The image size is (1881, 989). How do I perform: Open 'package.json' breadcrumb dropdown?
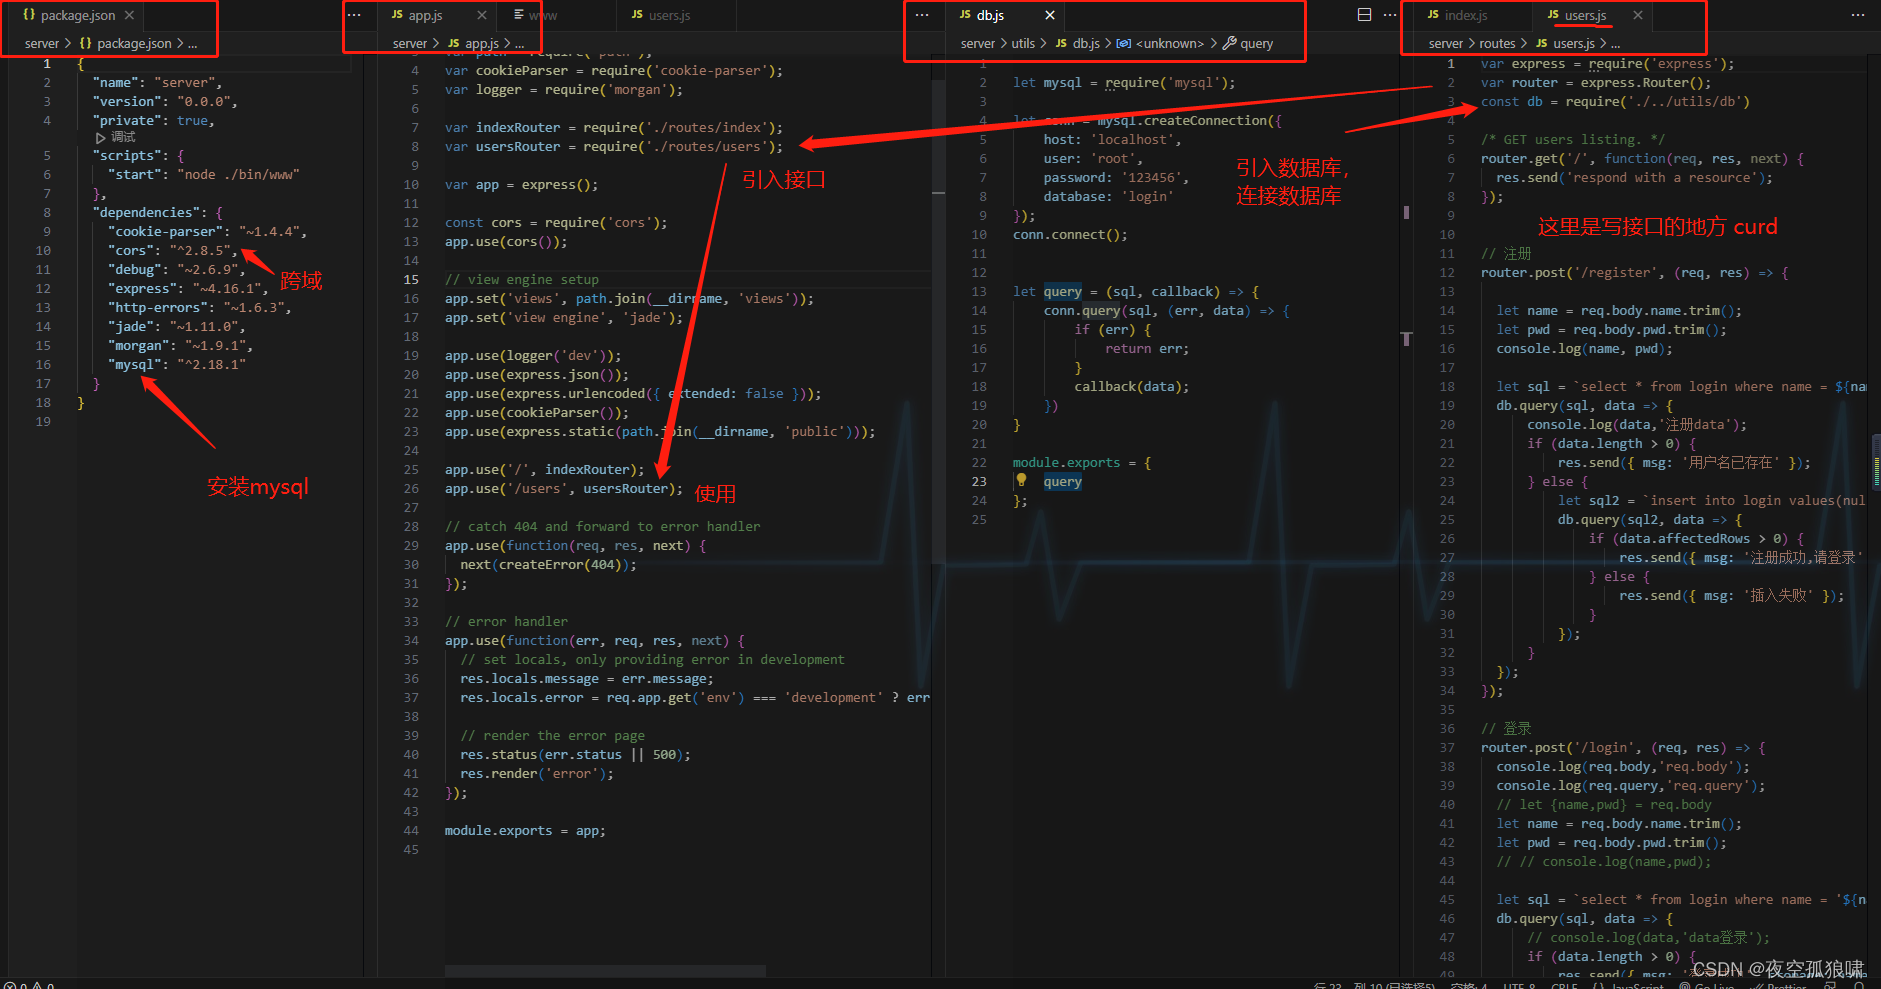(x=126, y=43)
